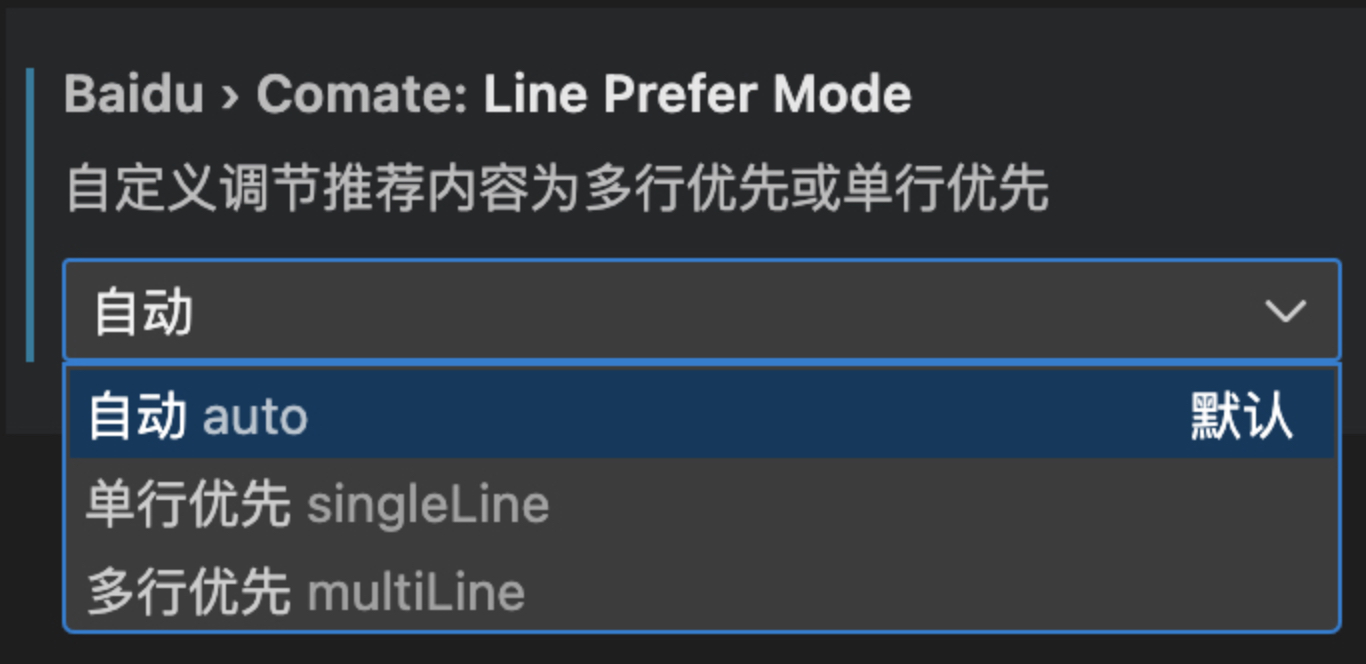Click empty space right of singleLine option

940,504
